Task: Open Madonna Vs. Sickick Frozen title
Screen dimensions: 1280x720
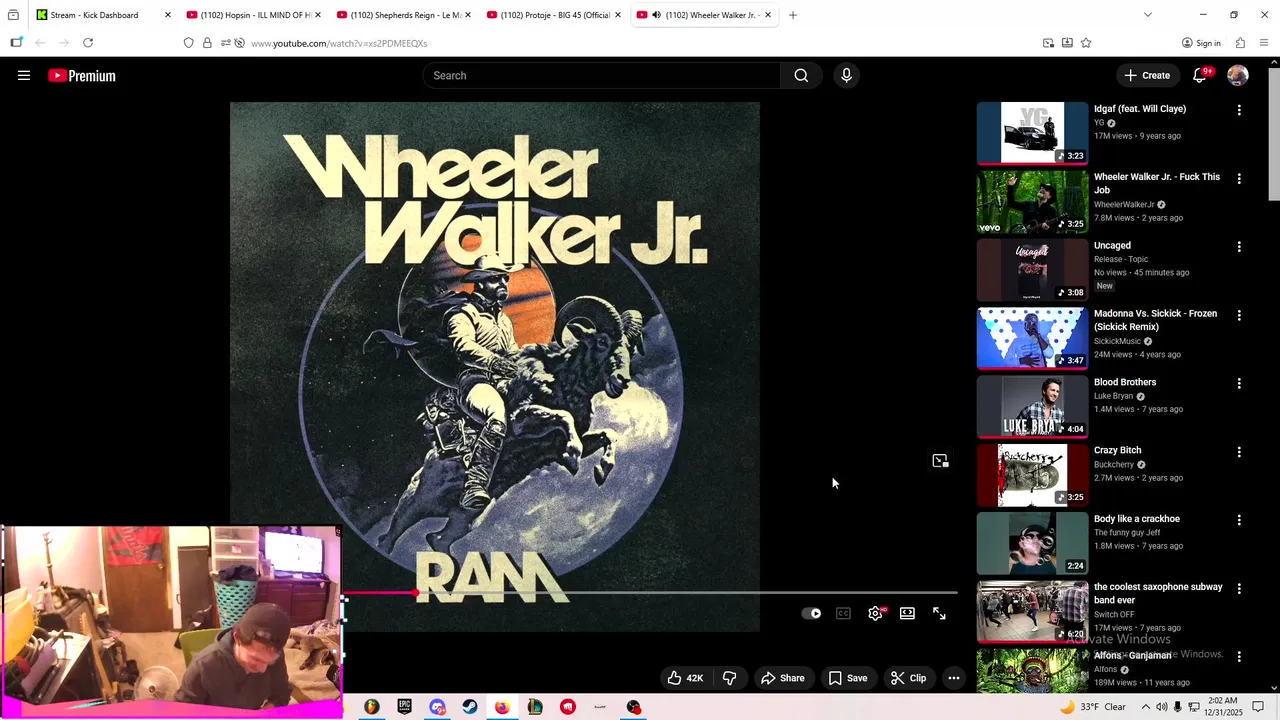Action: [x=1155, y=320]
